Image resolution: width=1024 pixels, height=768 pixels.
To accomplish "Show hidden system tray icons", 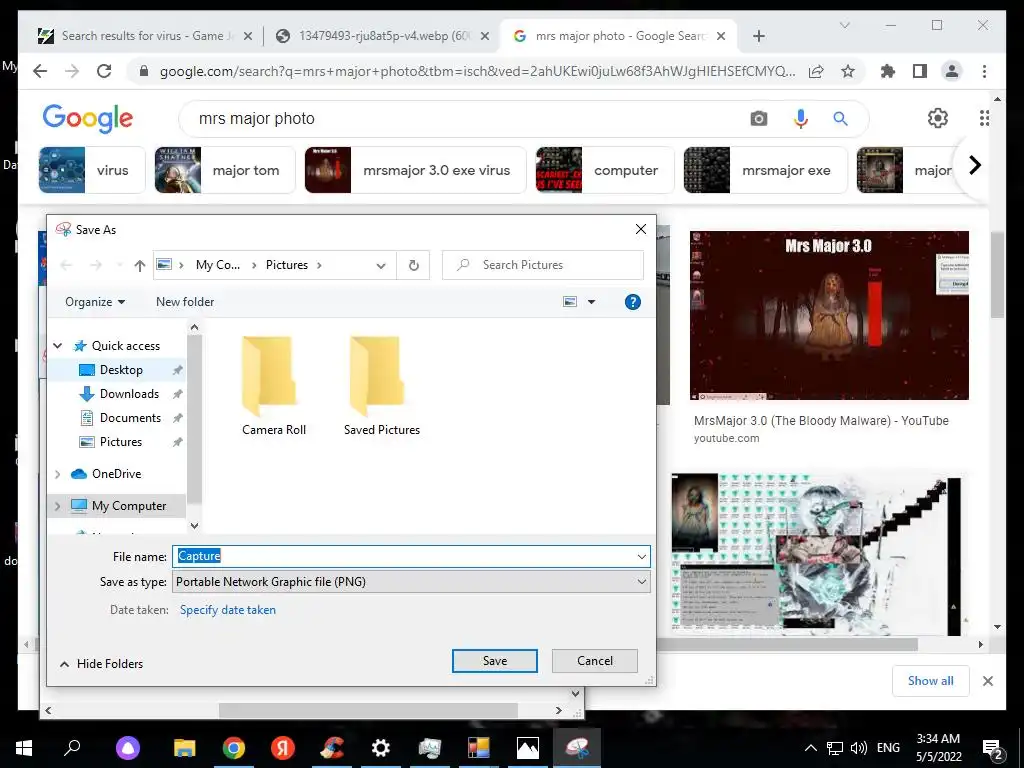I will click(x=810, y=748).
